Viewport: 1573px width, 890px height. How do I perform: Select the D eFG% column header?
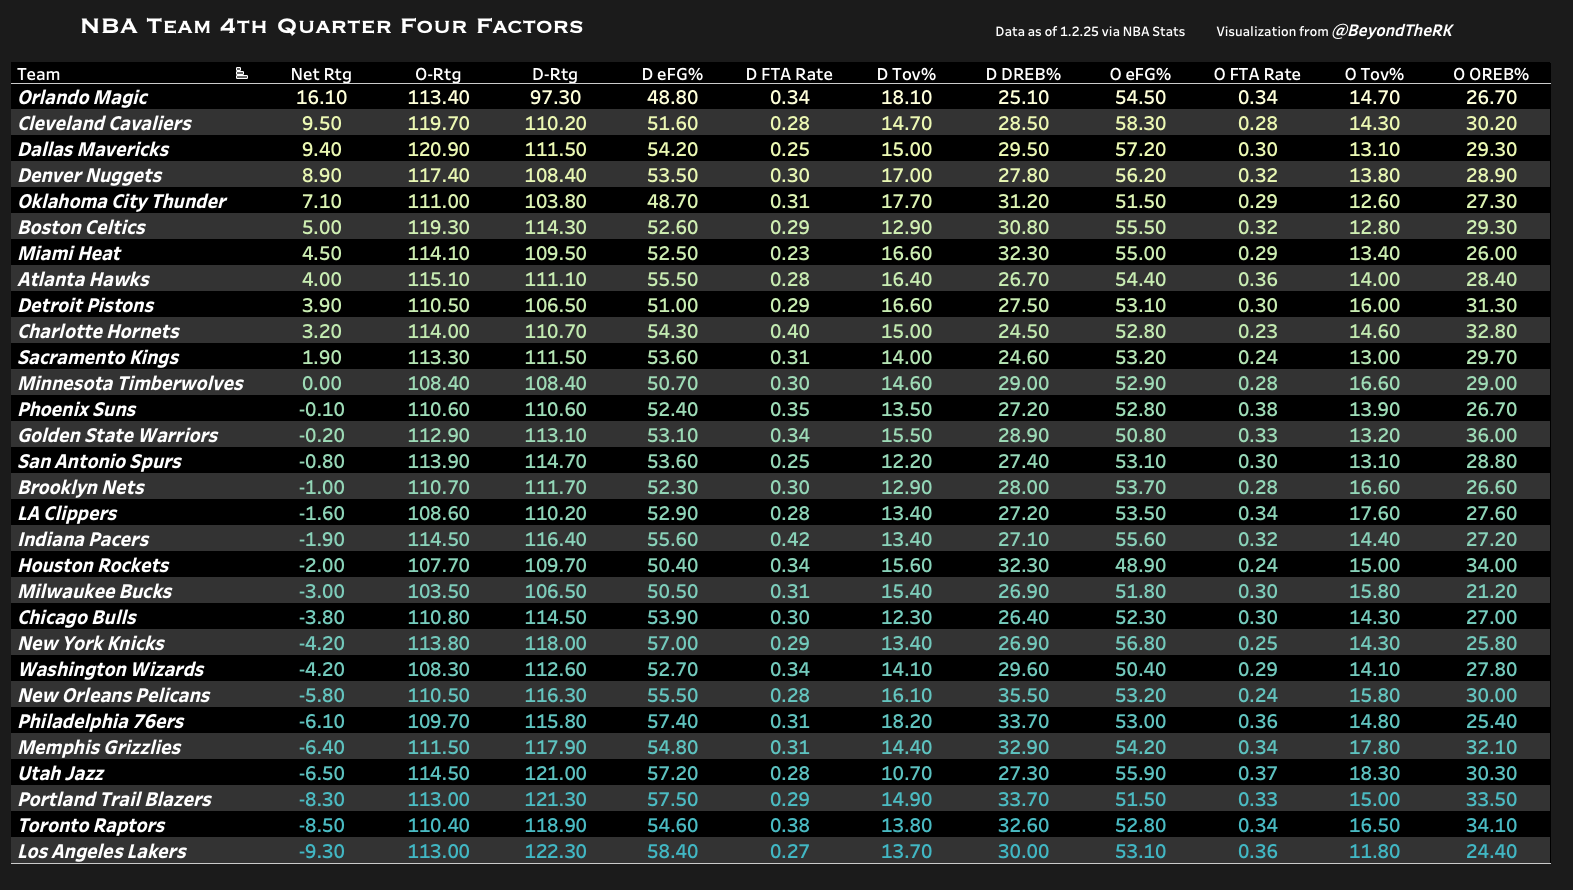672,74
